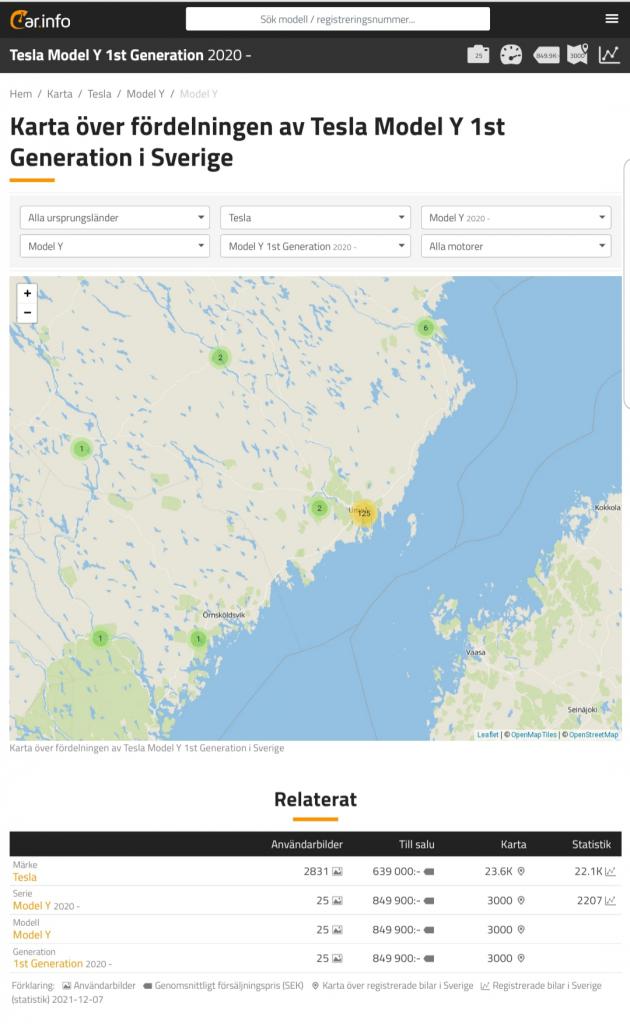The height and width of the screenshot is (1024, 630).
Task: Click the Användarbilder column header
Action: pyautogui.click(x=307, y=844)
